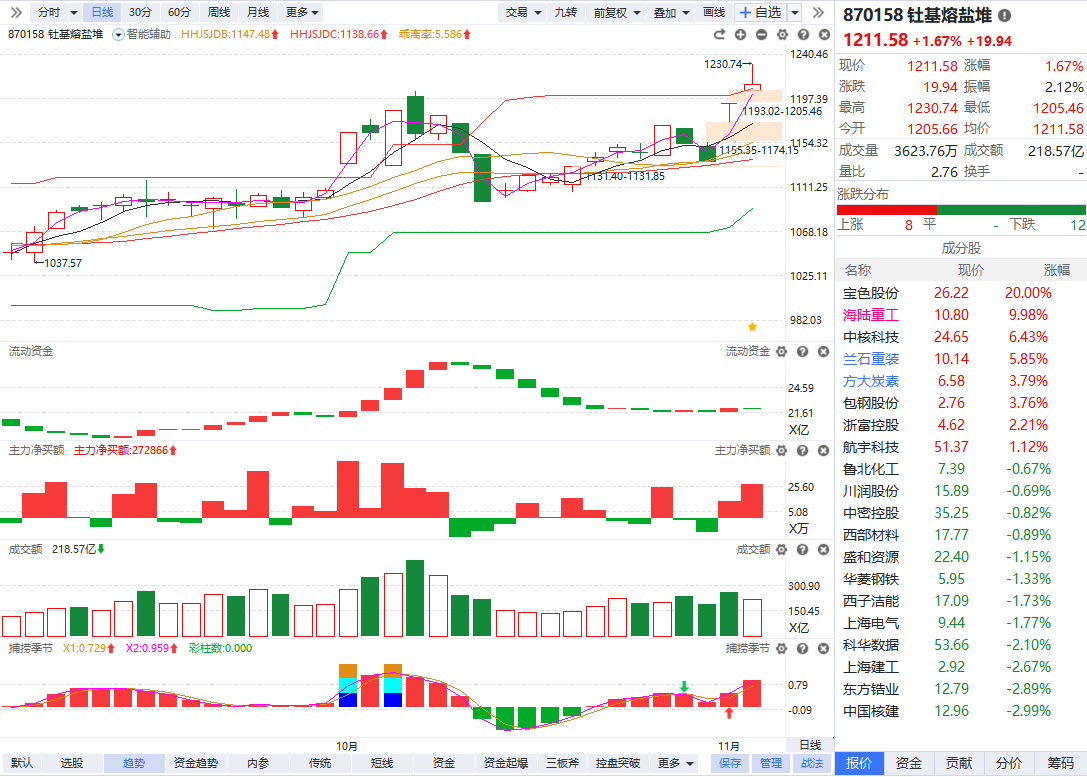Toggle the 画线 drawing mode
The image size is (1087, 777).
click(713, 12)
